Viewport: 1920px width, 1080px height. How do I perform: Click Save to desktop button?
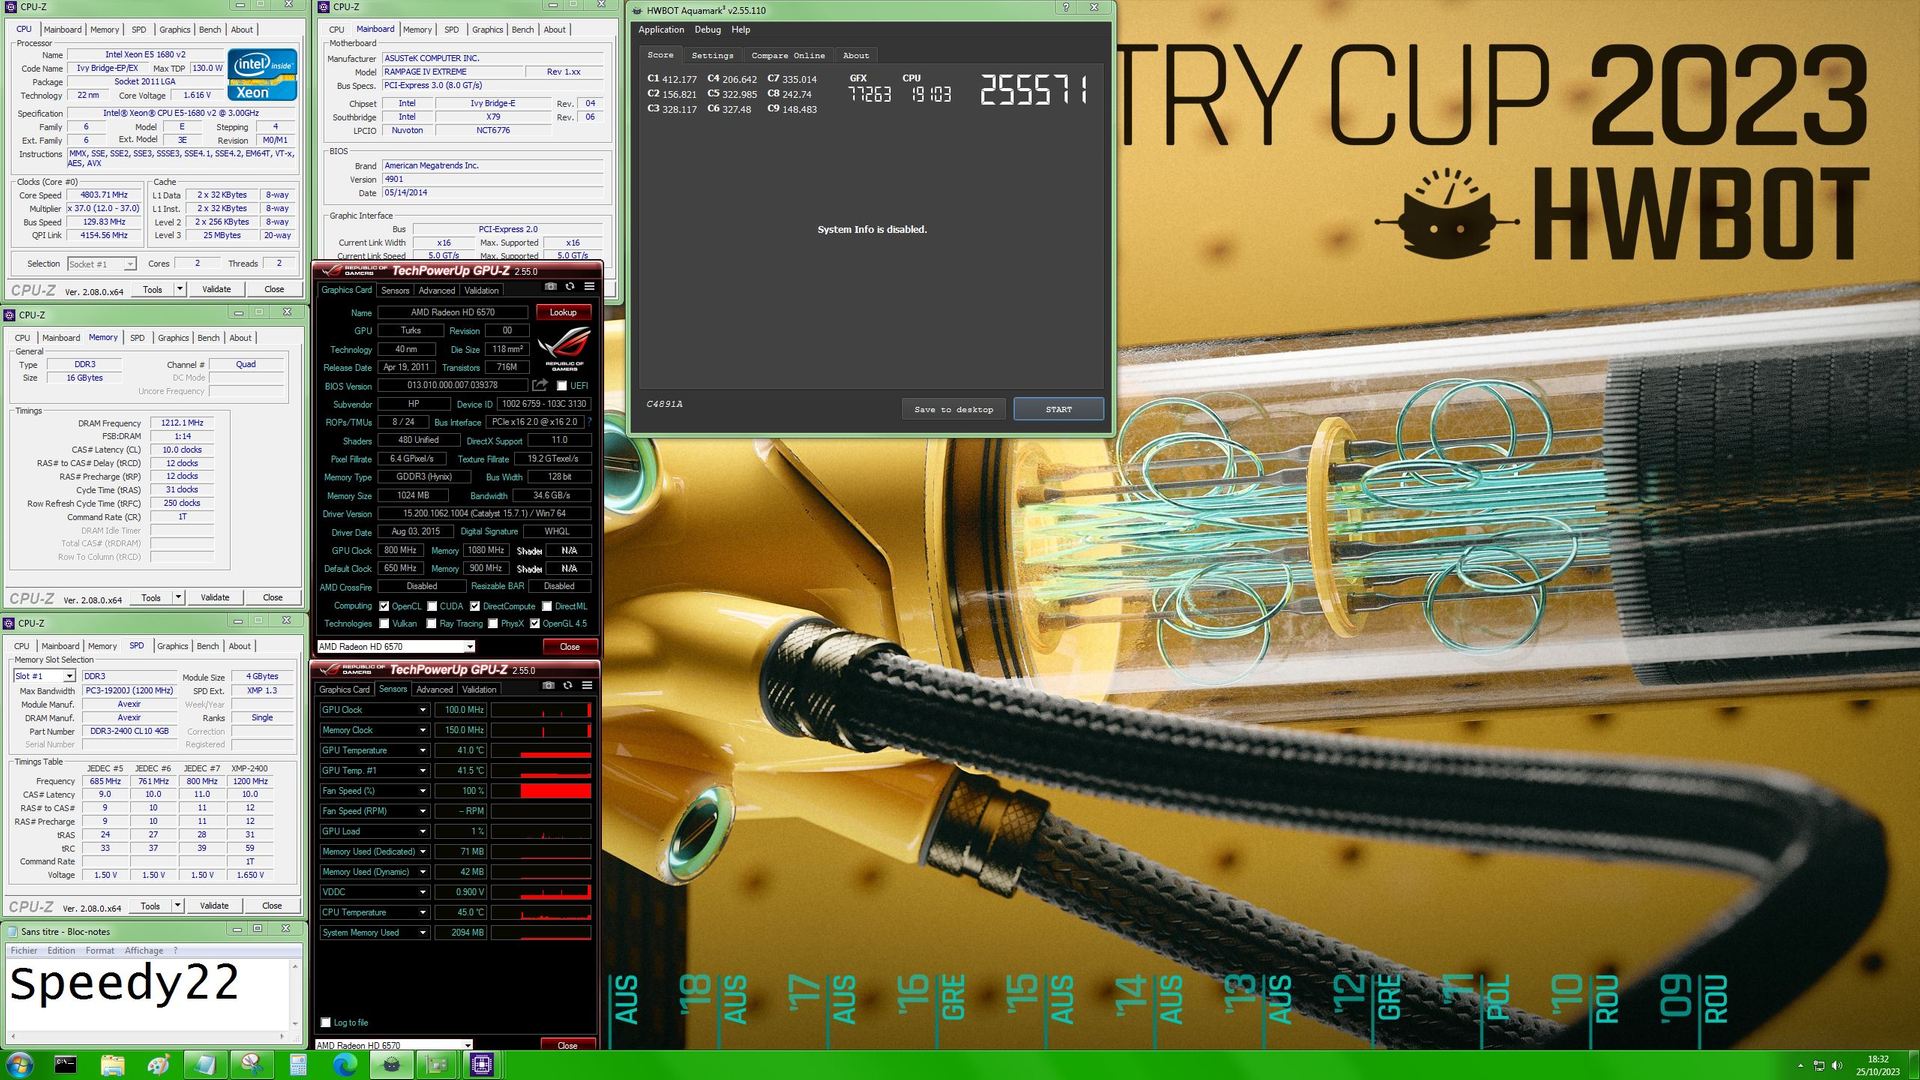pos(953,409)
